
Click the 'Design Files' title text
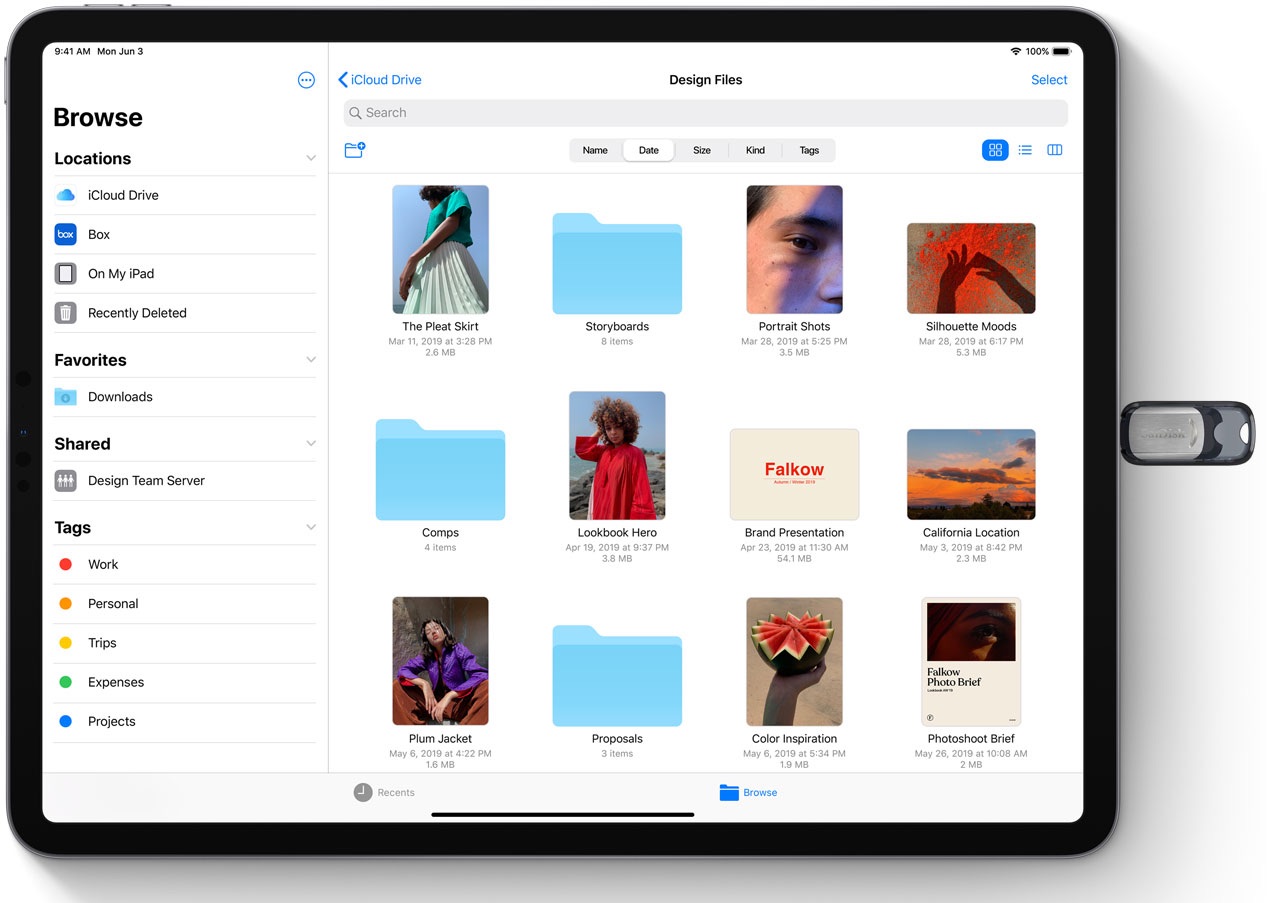[x=706, y=80]
